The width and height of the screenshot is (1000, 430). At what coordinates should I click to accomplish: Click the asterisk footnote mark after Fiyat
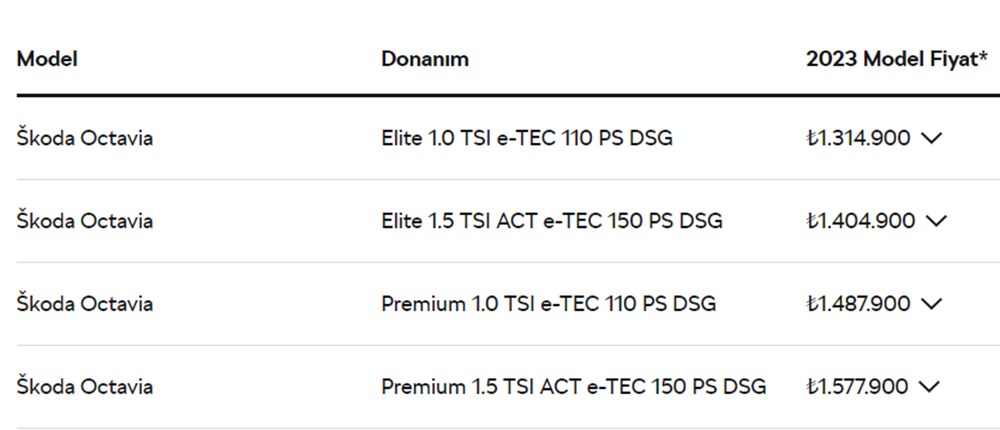(x=983, y=57)
